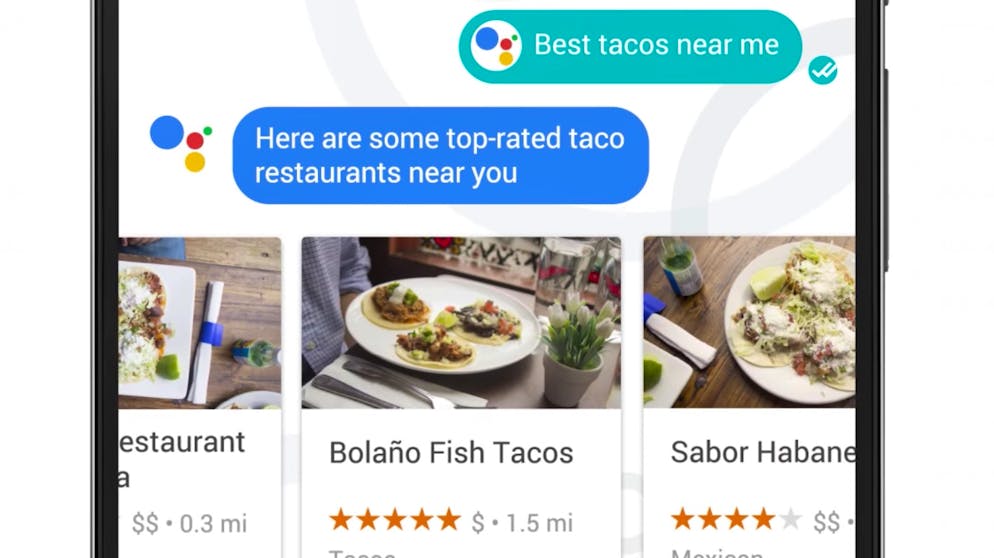Tap the '$$' price label on Sabor Habanero
The height and width of the screenshot is (558, 994).
(827, 522)
